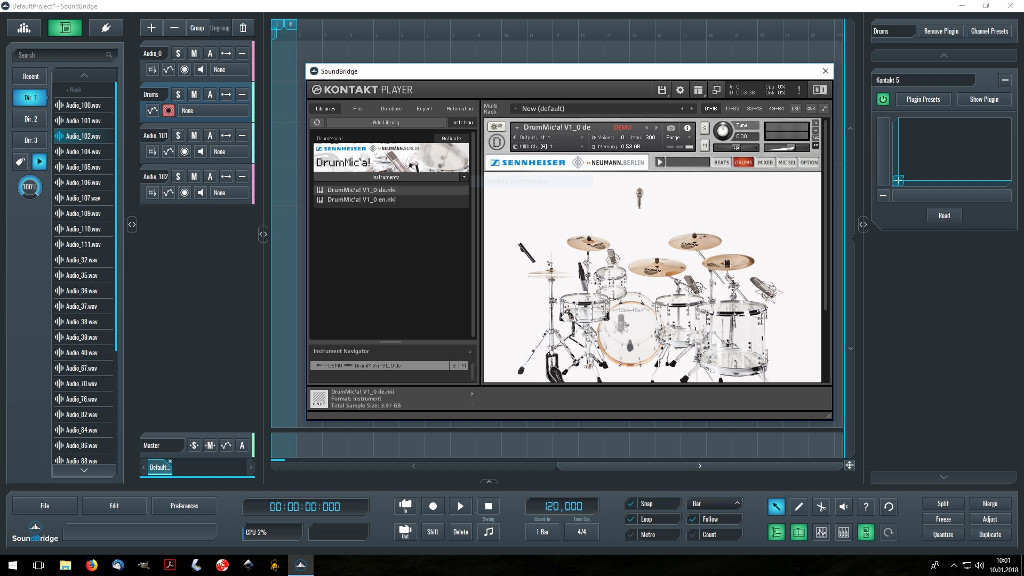Delete selected track with trash icon
Image resolution: width=1024 pixels, height=576 pixels.
[243, 28]
